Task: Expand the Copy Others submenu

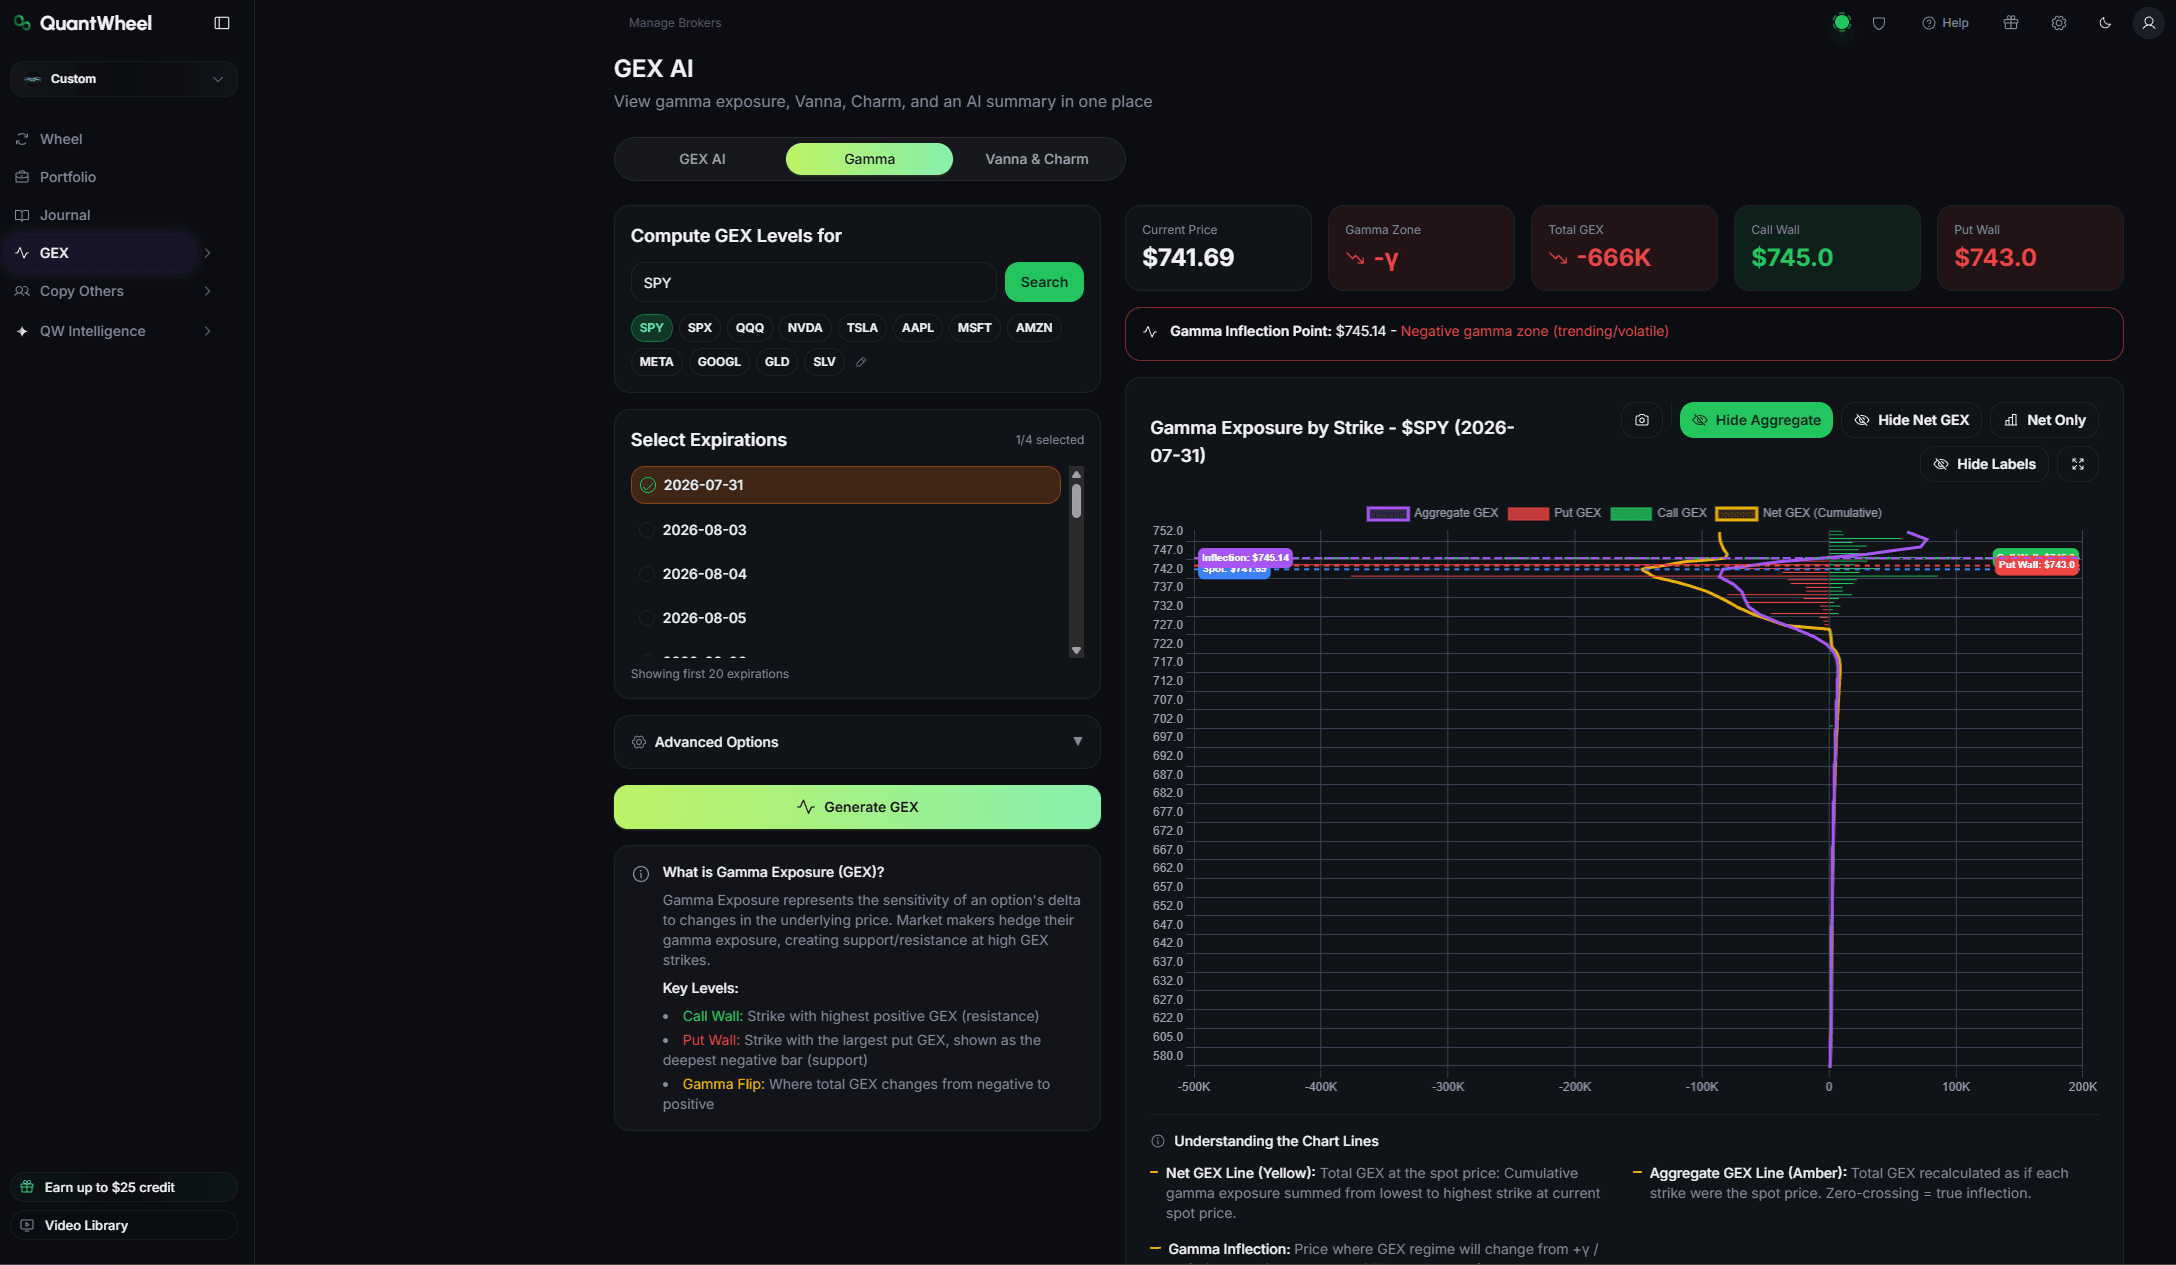Action: coord(207,291)
